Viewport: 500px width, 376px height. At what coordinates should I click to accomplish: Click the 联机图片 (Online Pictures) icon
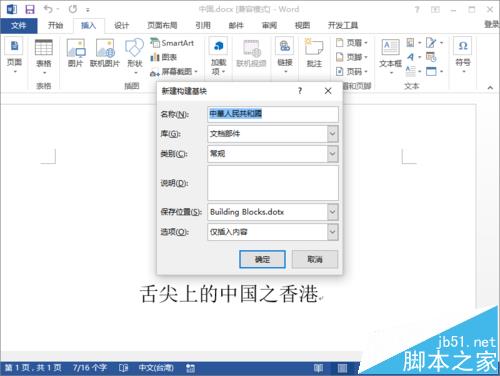(105, 53)
